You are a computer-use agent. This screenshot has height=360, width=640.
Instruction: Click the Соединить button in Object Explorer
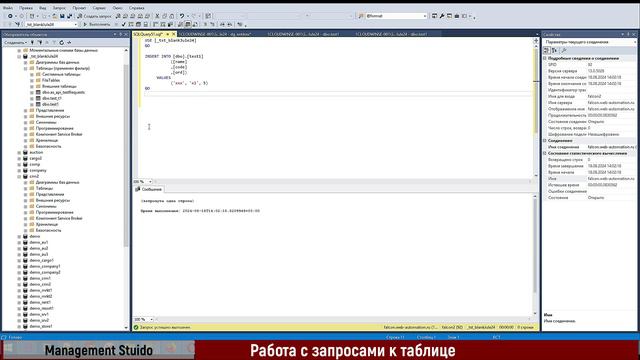[16, 42]
